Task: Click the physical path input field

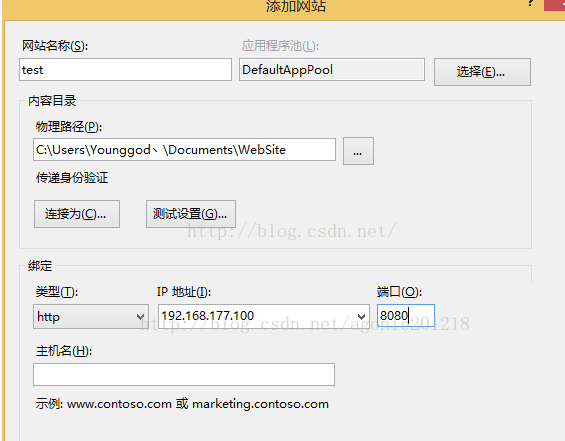Action: pos(184,150)
